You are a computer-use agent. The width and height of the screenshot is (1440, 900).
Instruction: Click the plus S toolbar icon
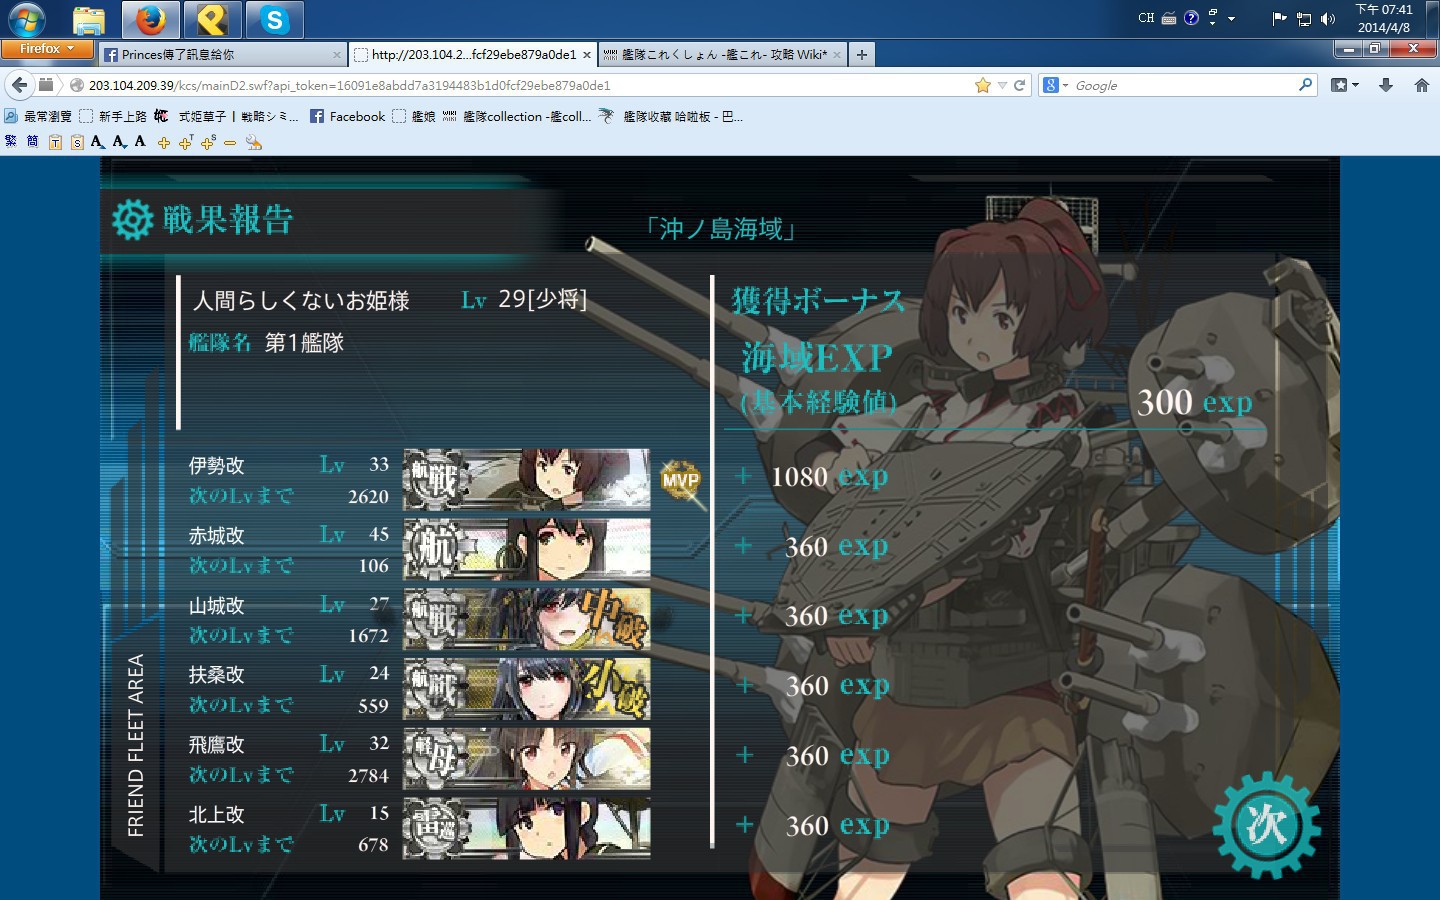pyautogui.click(x=208, y=143)
